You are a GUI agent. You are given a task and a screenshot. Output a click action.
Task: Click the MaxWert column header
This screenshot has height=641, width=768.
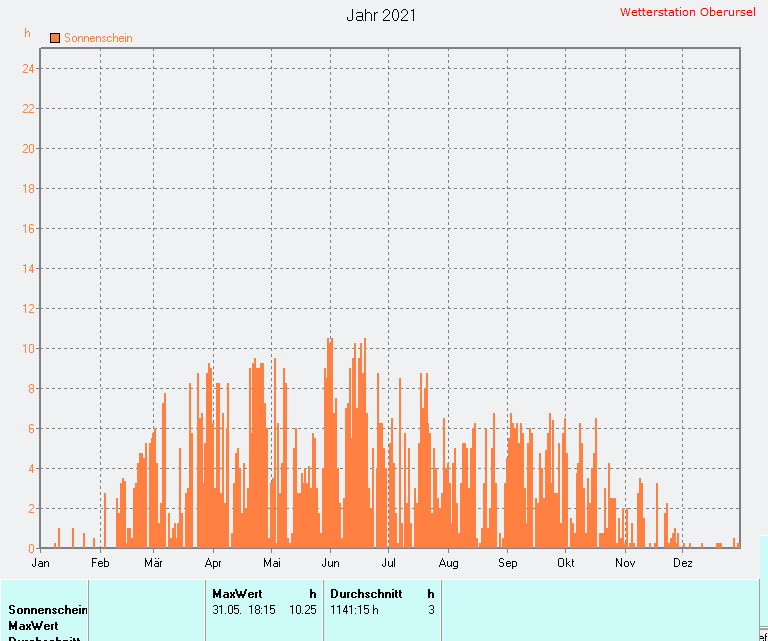point(237,594)
